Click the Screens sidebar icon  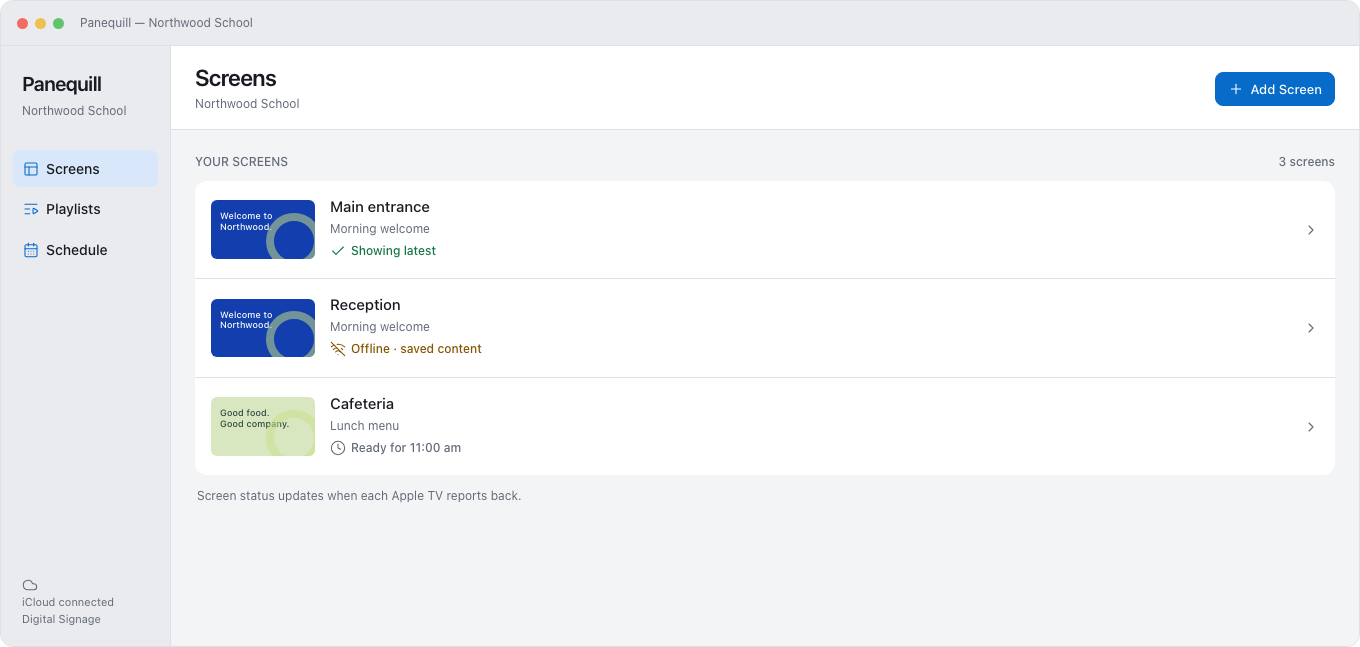coord(31,169)
